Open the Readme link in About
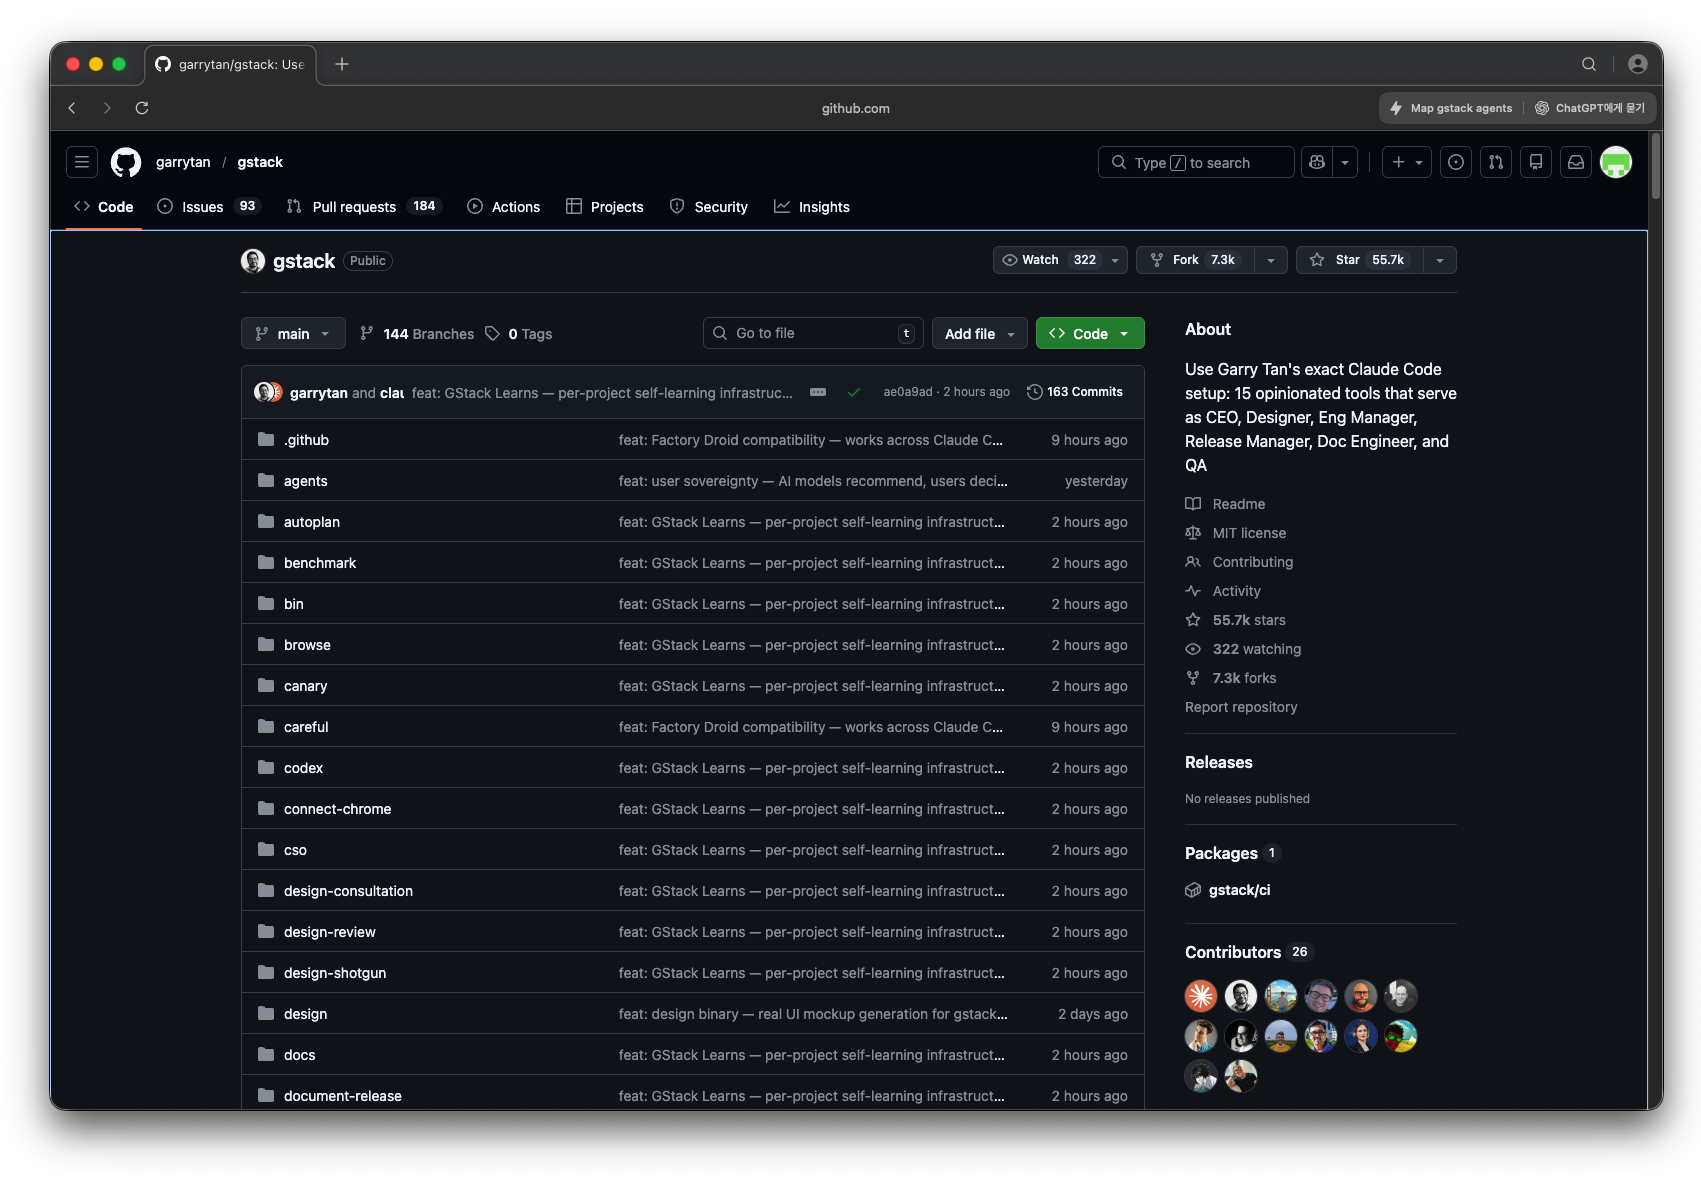The width and height of the screenshot is (1701, 1184). coord(1225,504)
